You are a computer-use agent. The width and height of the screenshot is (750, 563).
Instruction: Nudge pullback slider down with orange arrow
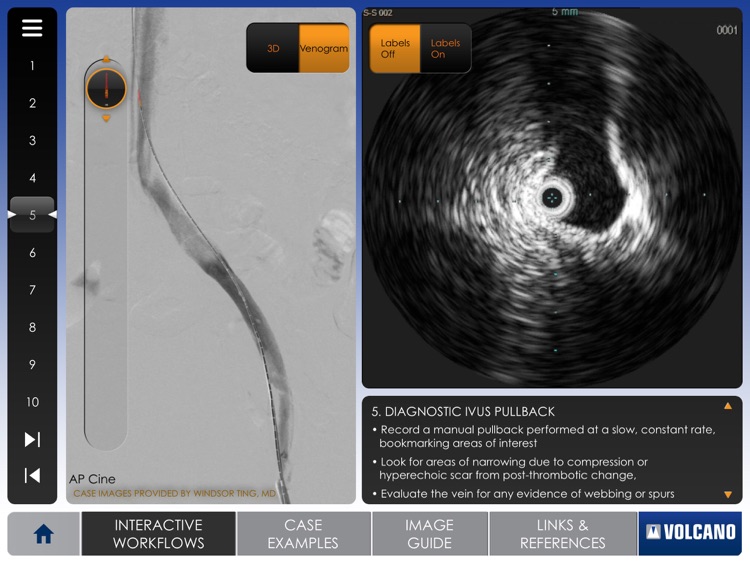[x=106, y=118]
